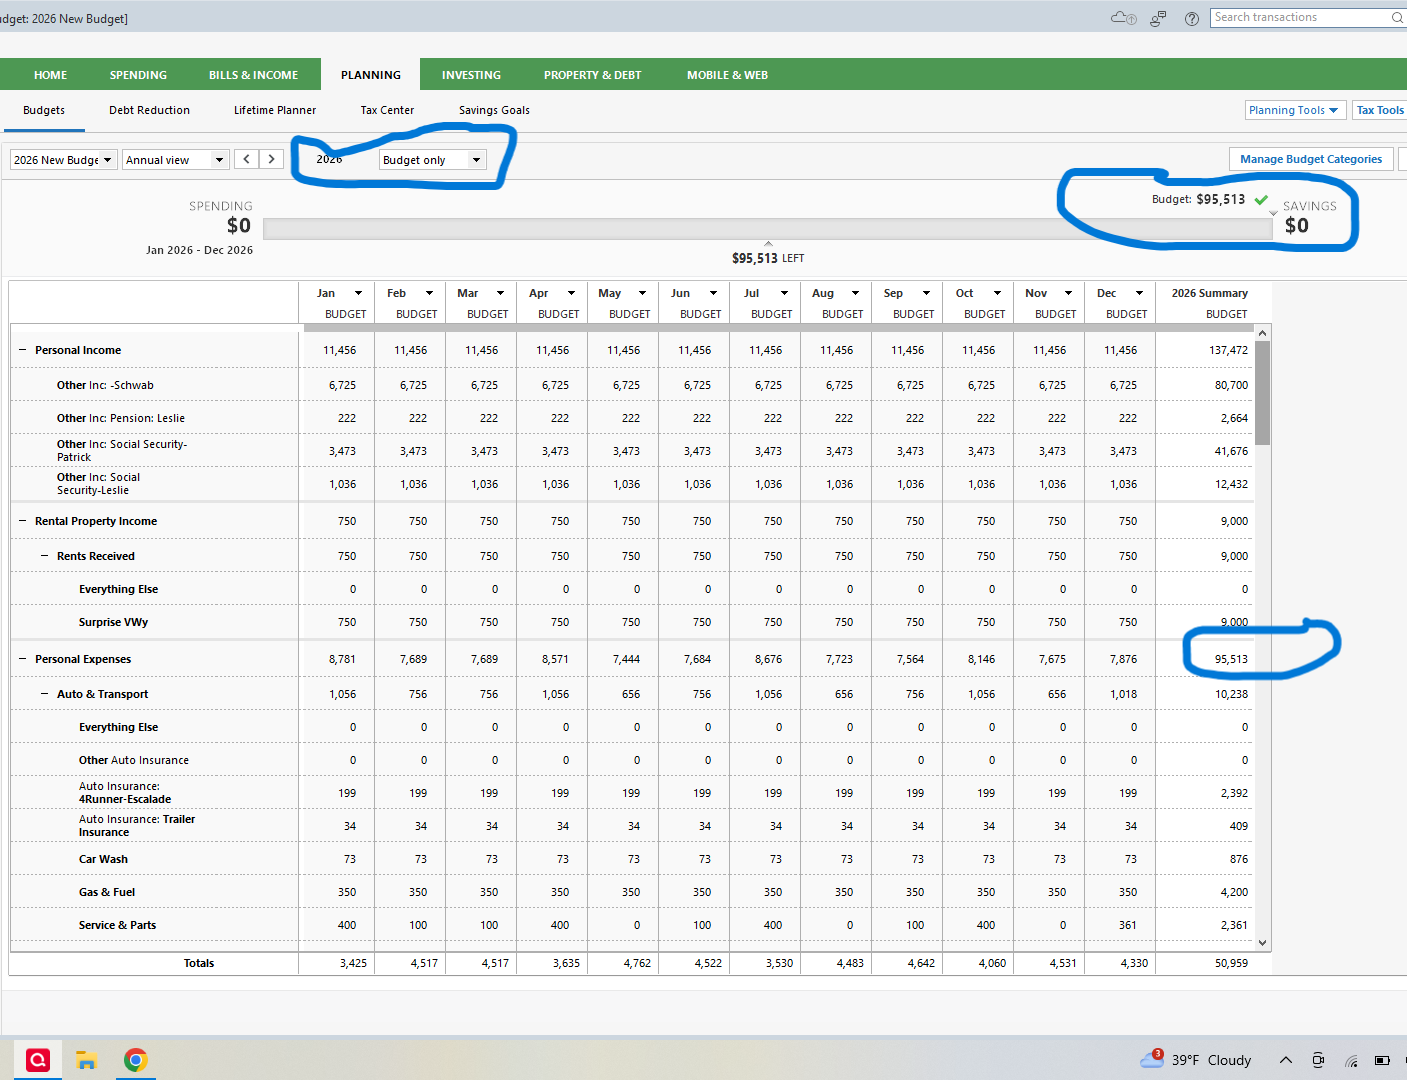Viewport: 1407px width, 1080px height.
Task: Collapse the Auto & Transport category
Action: pyautogui.click(x=44, y=694)
